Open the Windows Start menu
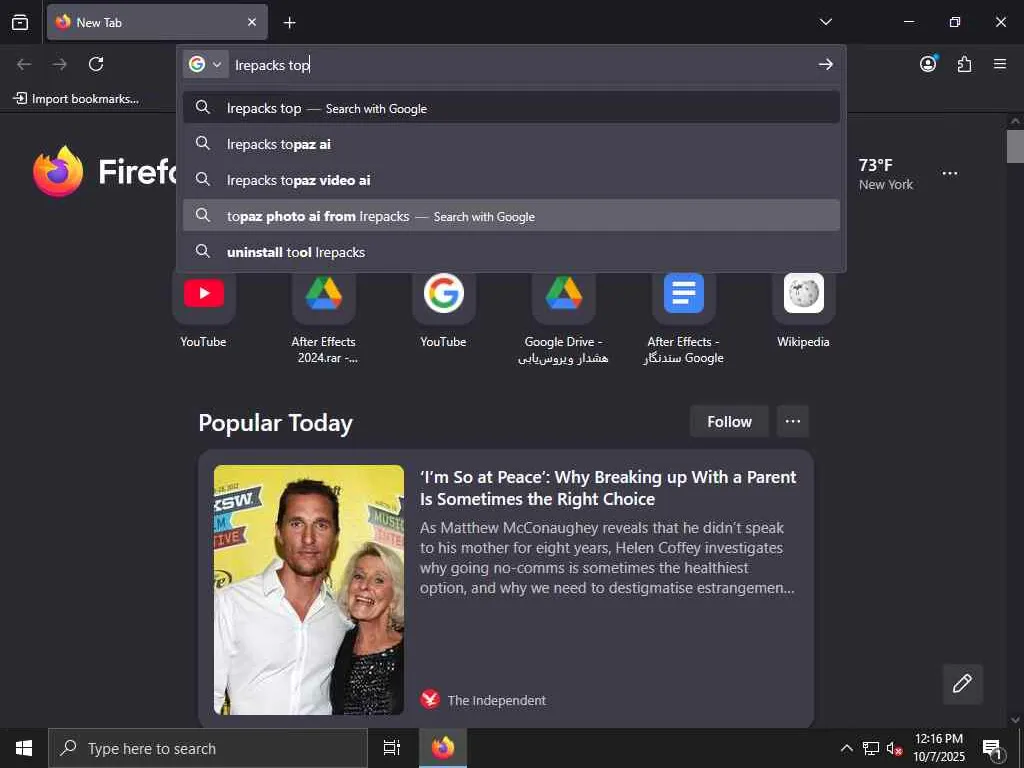 (x=24, y=748)
